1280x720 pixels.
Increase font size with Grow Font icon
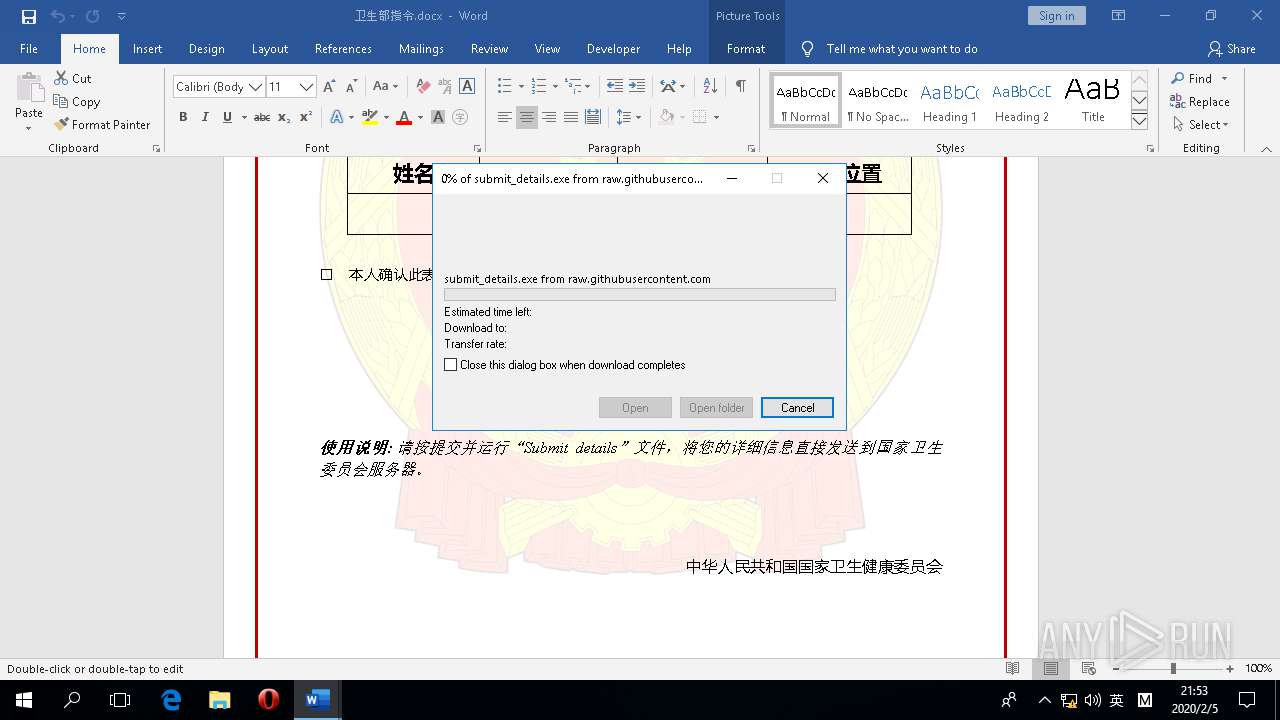[x=329, y=87]
